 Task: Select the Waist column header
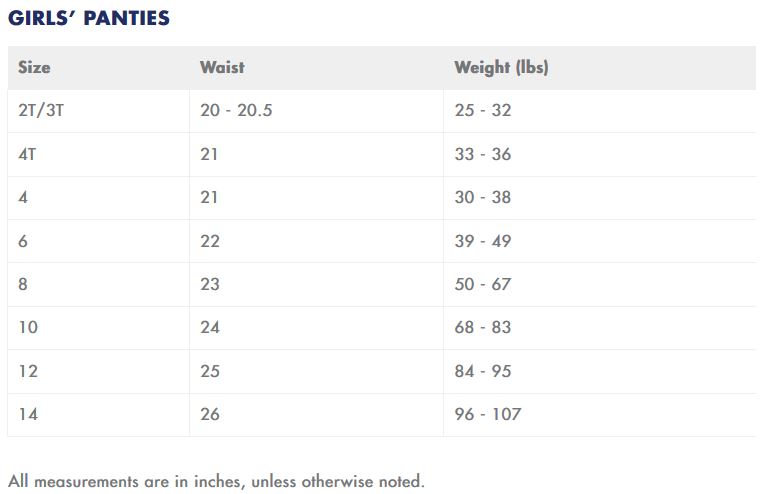(222, 67)
